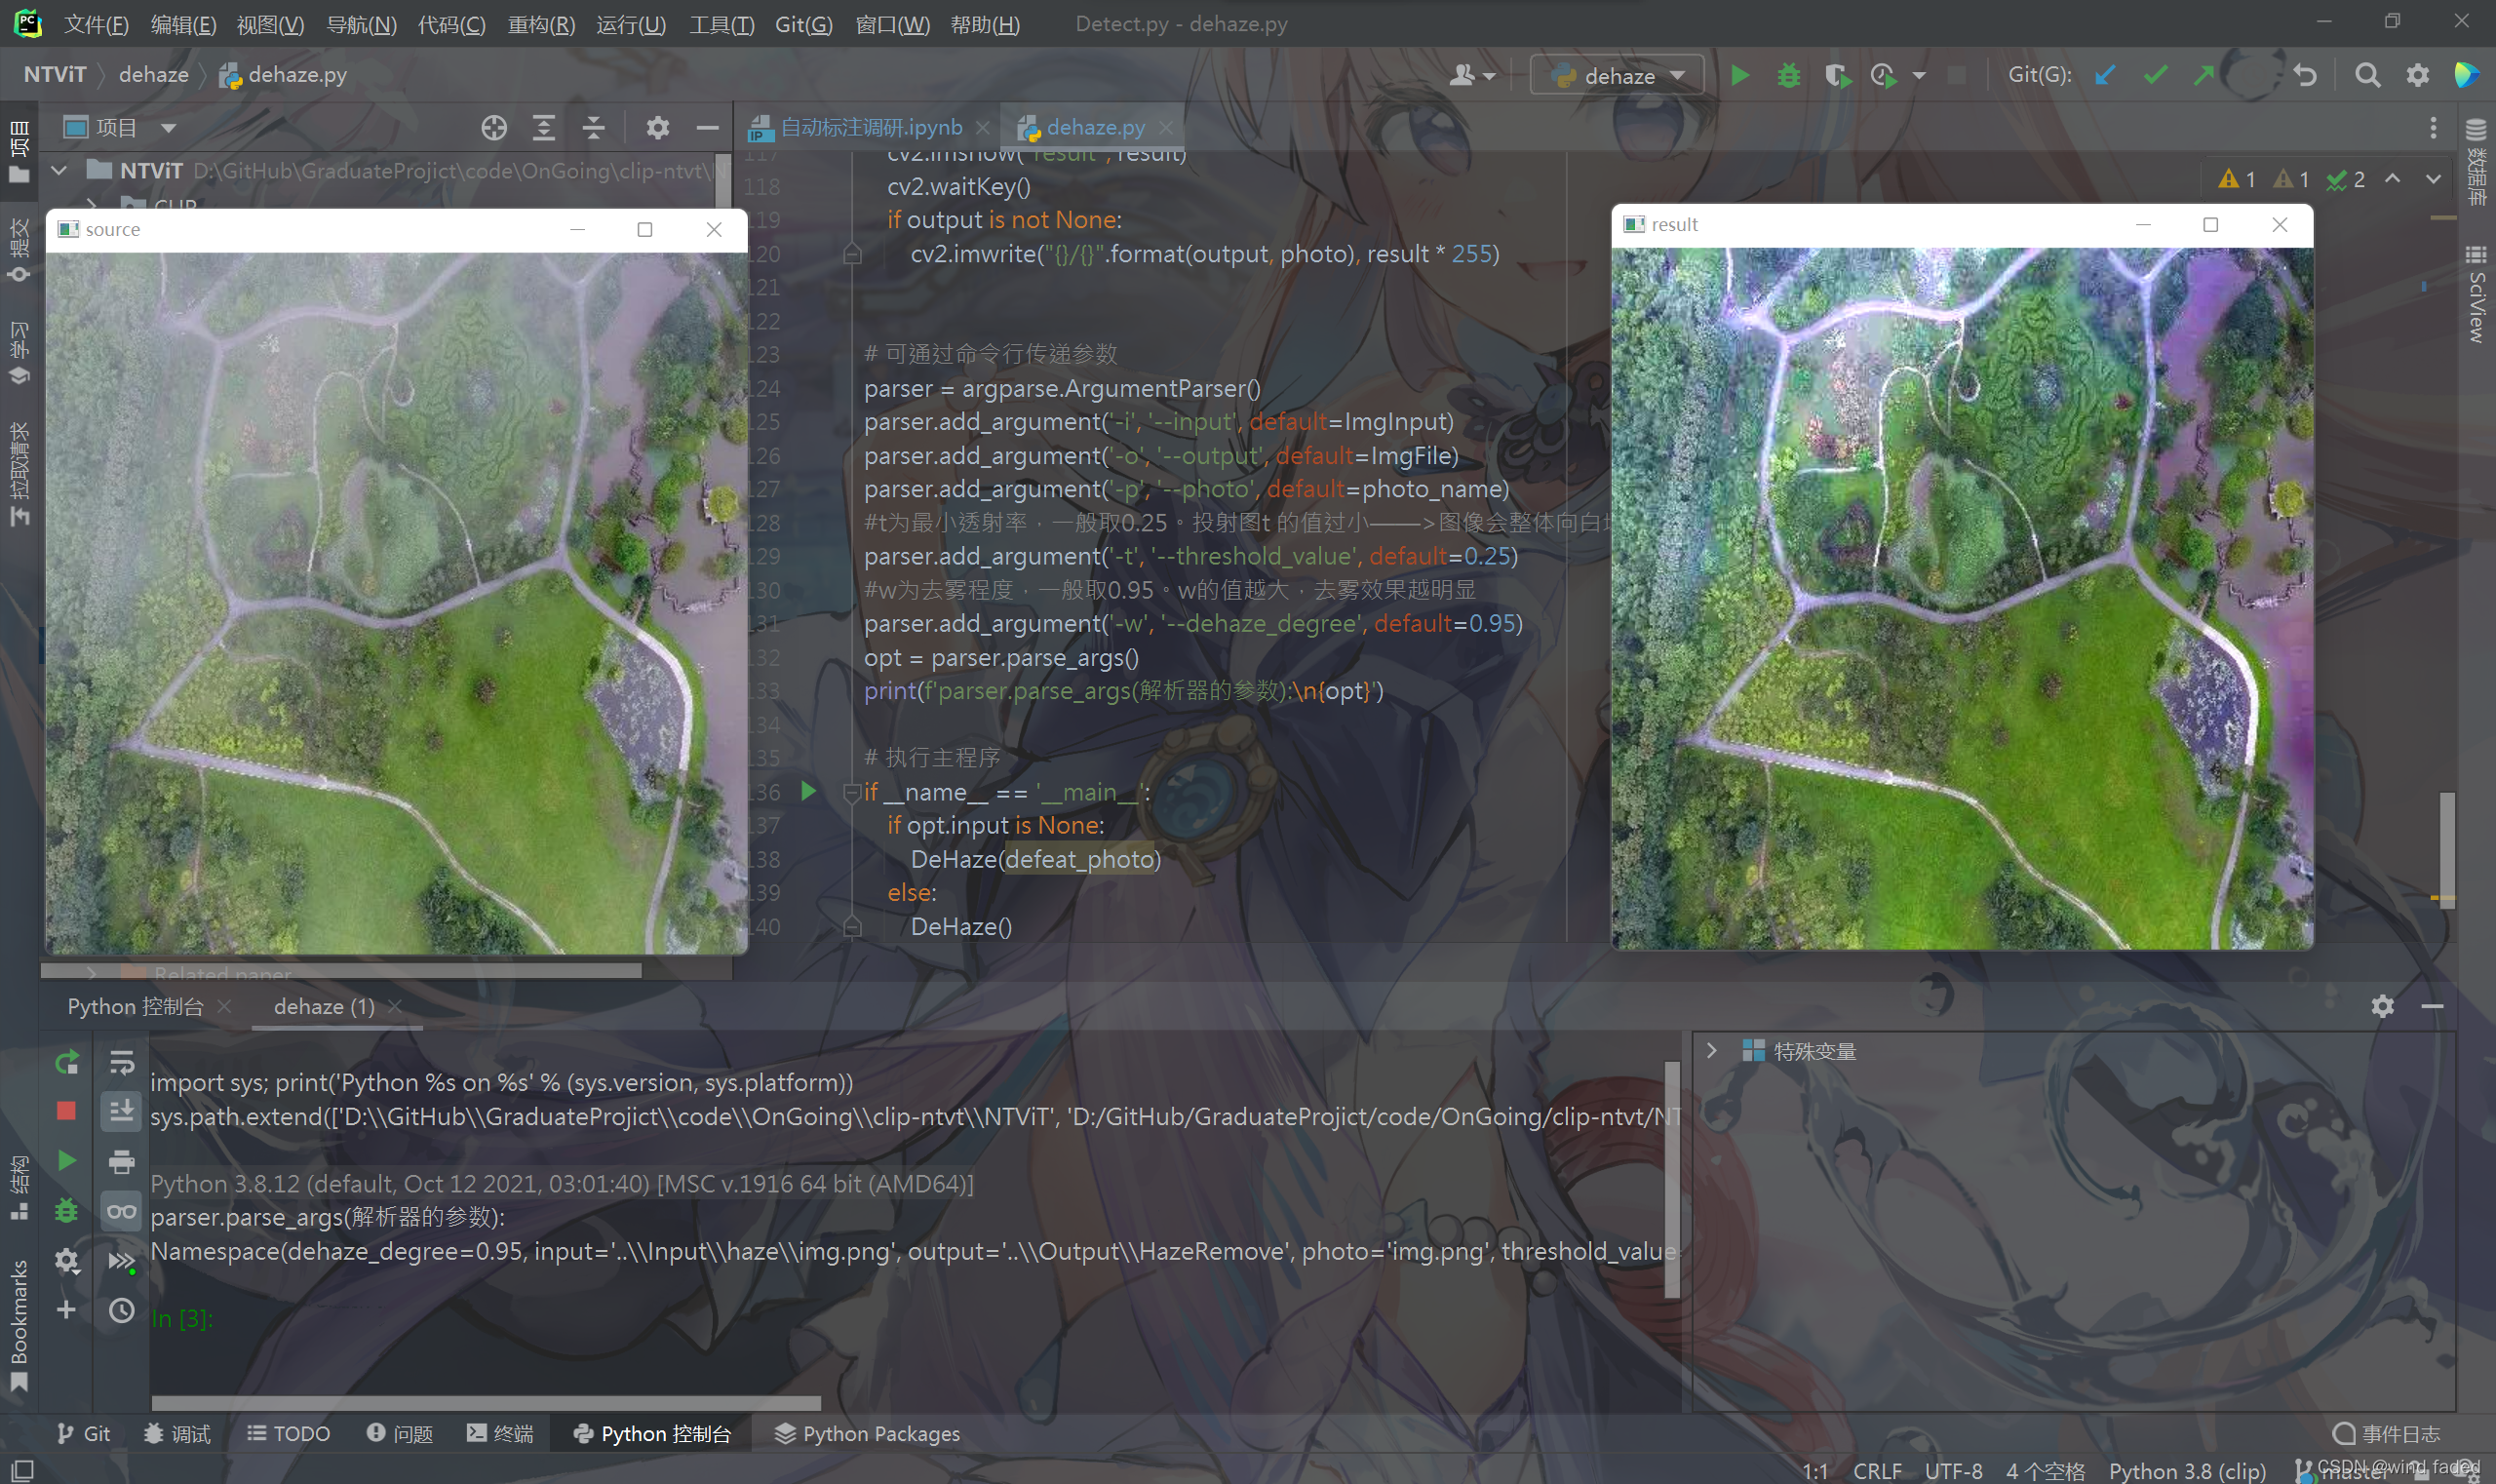The image size is (2496, 1484).
Task: Collapse the NTViT project root folder
Action: tap(59, 171)
